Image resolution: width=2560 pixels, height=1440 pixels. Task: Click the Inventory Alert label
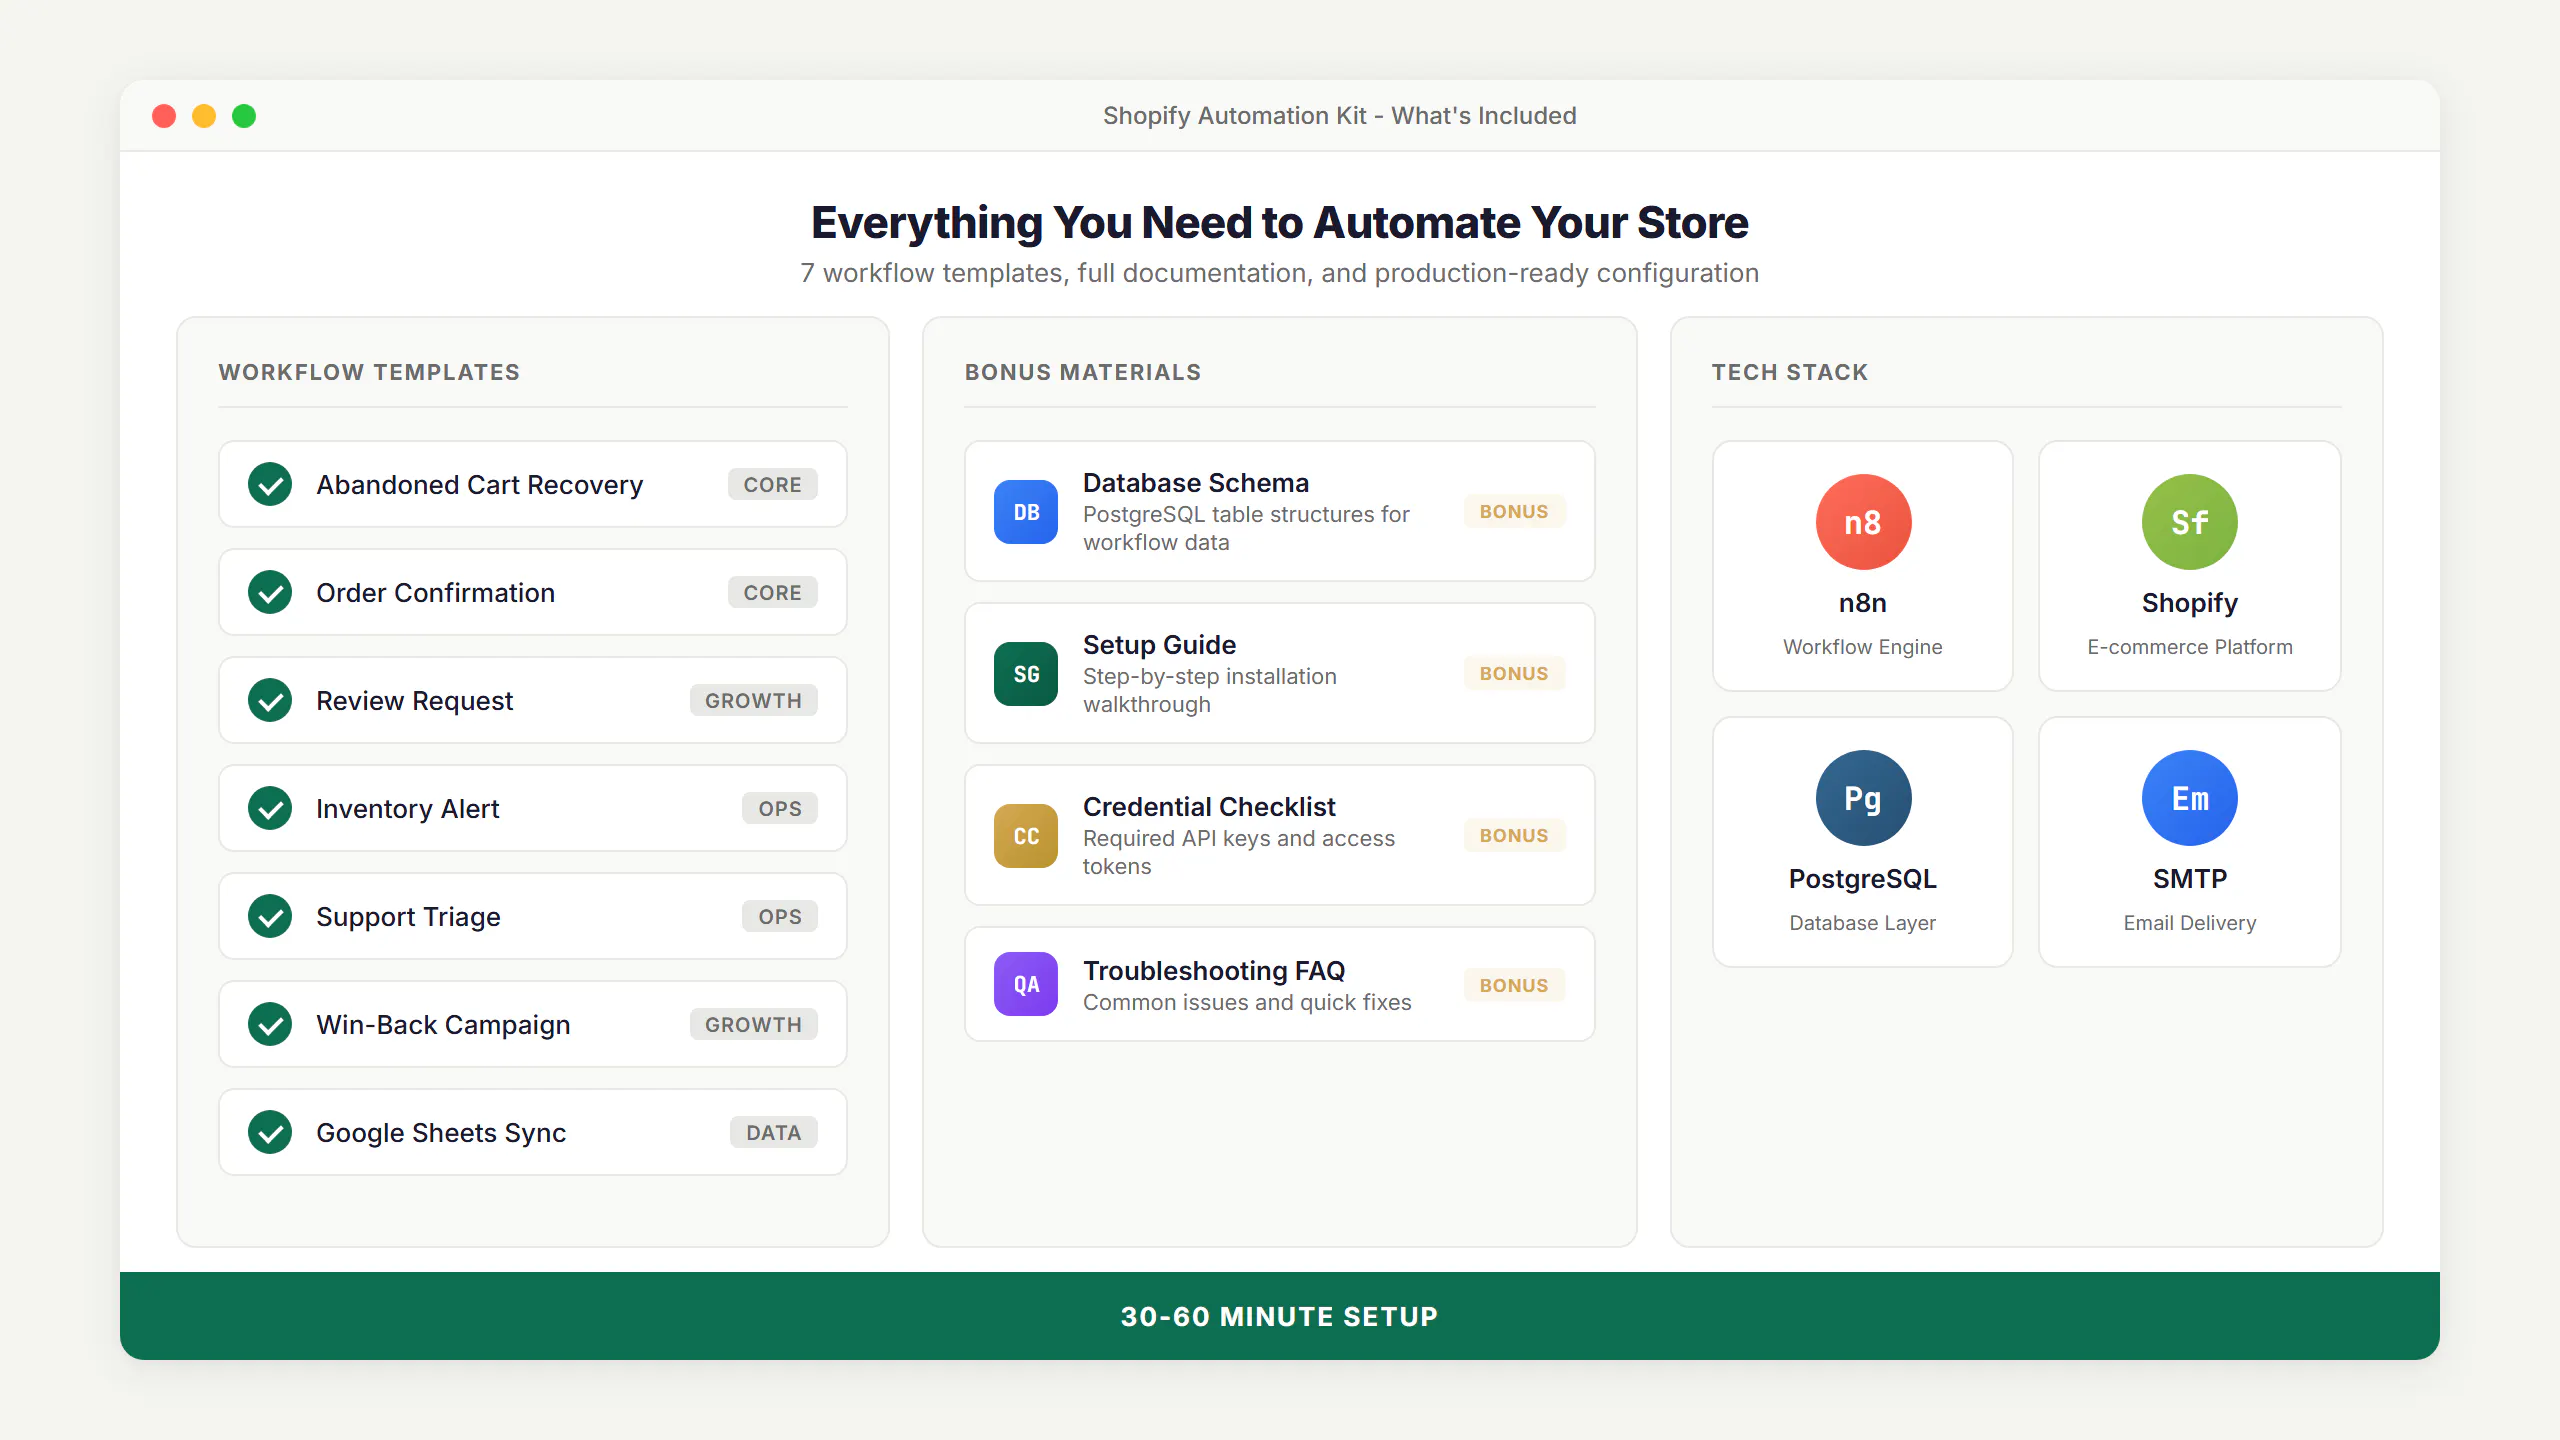(408, 809)
